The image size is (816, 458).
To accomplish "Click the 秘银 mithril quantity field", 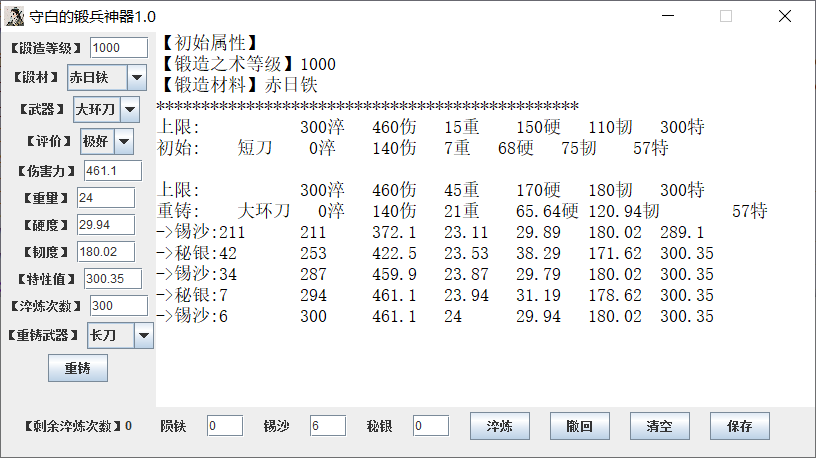I will pyautogui.click(x=430, y=426).
